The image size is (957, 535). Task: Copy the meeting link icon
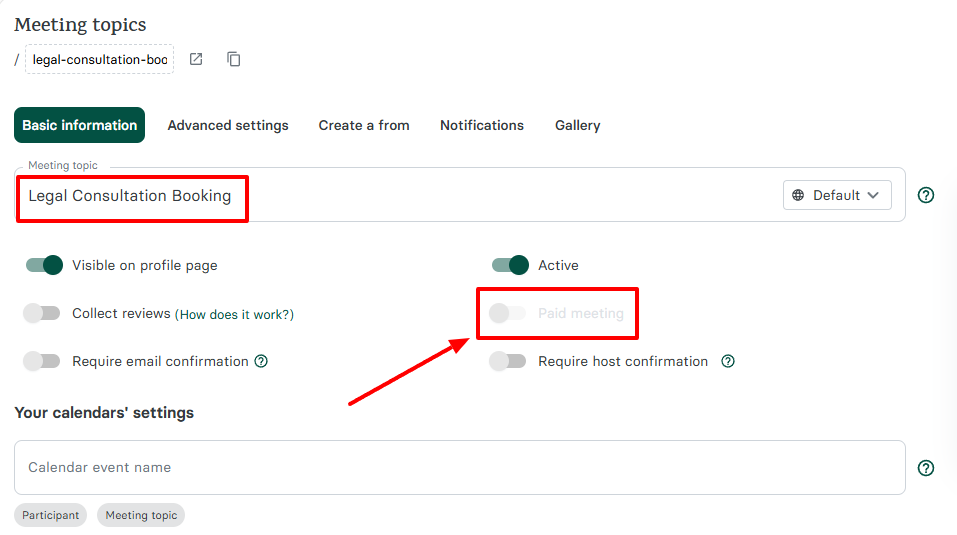click(x=234, y=59)
